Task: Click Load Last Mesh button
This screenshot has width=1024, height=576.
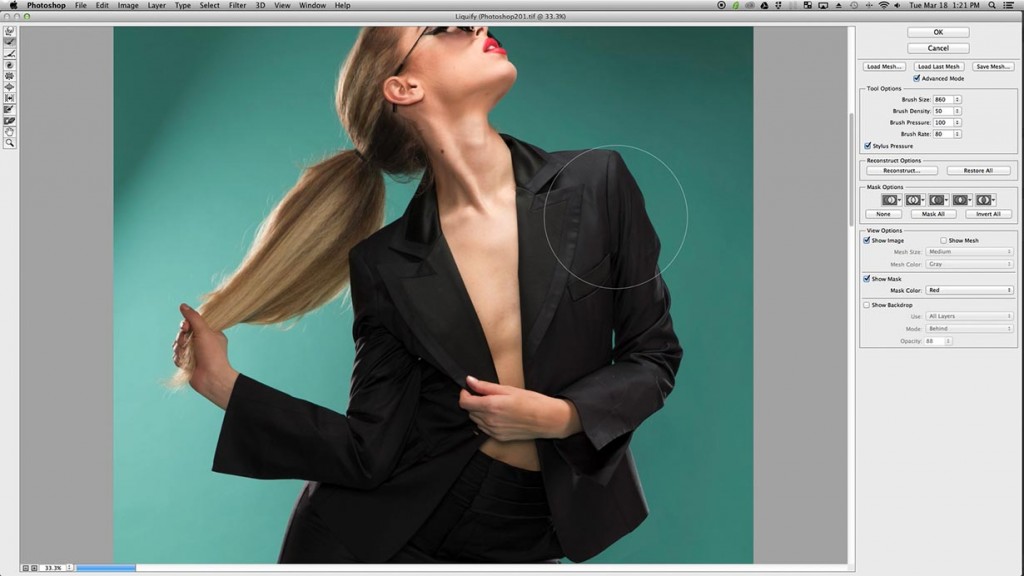Action: [x=938, y=67]
